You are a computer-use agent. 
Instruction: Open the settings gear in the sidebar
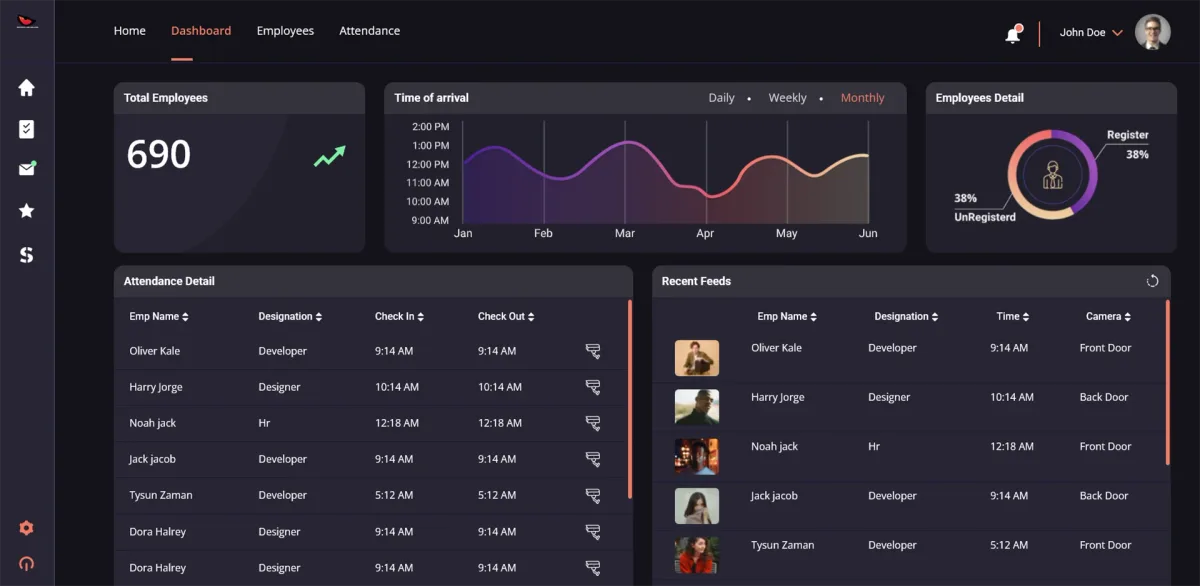(27, 528)
